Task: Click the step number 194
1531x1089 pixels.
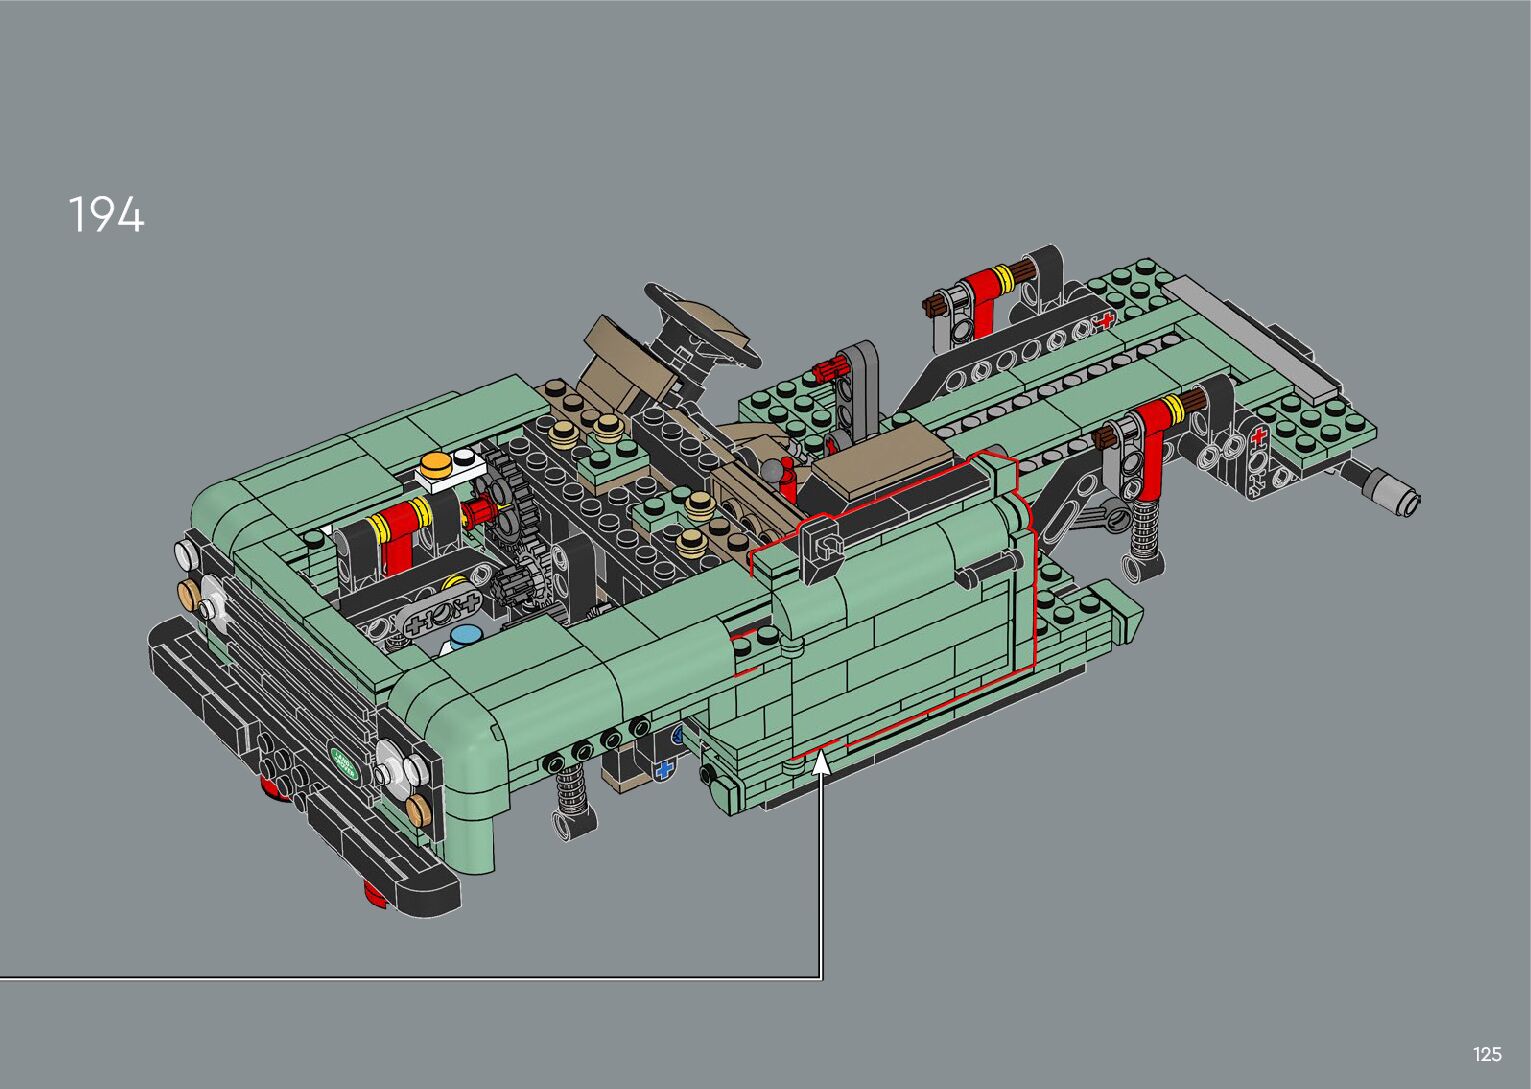Action: [106, 215]
